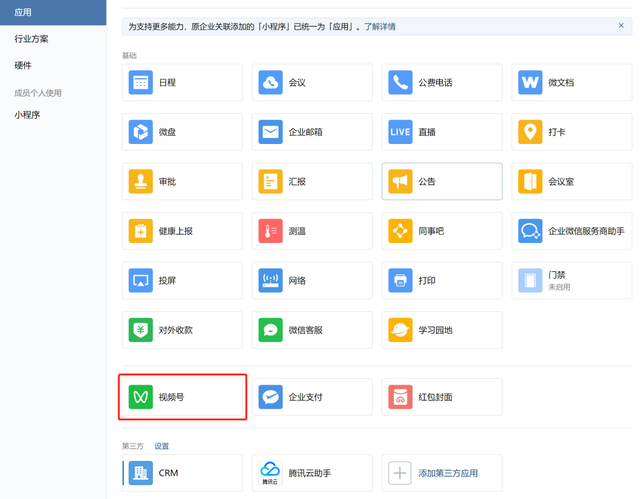This screenshot has width=640, height=499.
Task: Open the 直播 LIVE icon
Action: pyautogui.click(x=400, y=132)
